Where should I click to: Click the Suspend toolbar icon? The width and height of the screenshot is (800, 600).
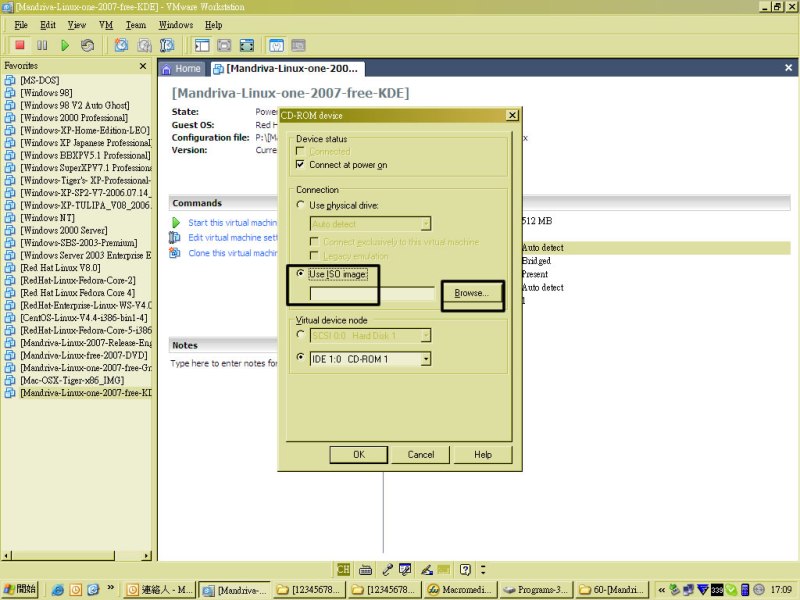click(x=42, y=45)
